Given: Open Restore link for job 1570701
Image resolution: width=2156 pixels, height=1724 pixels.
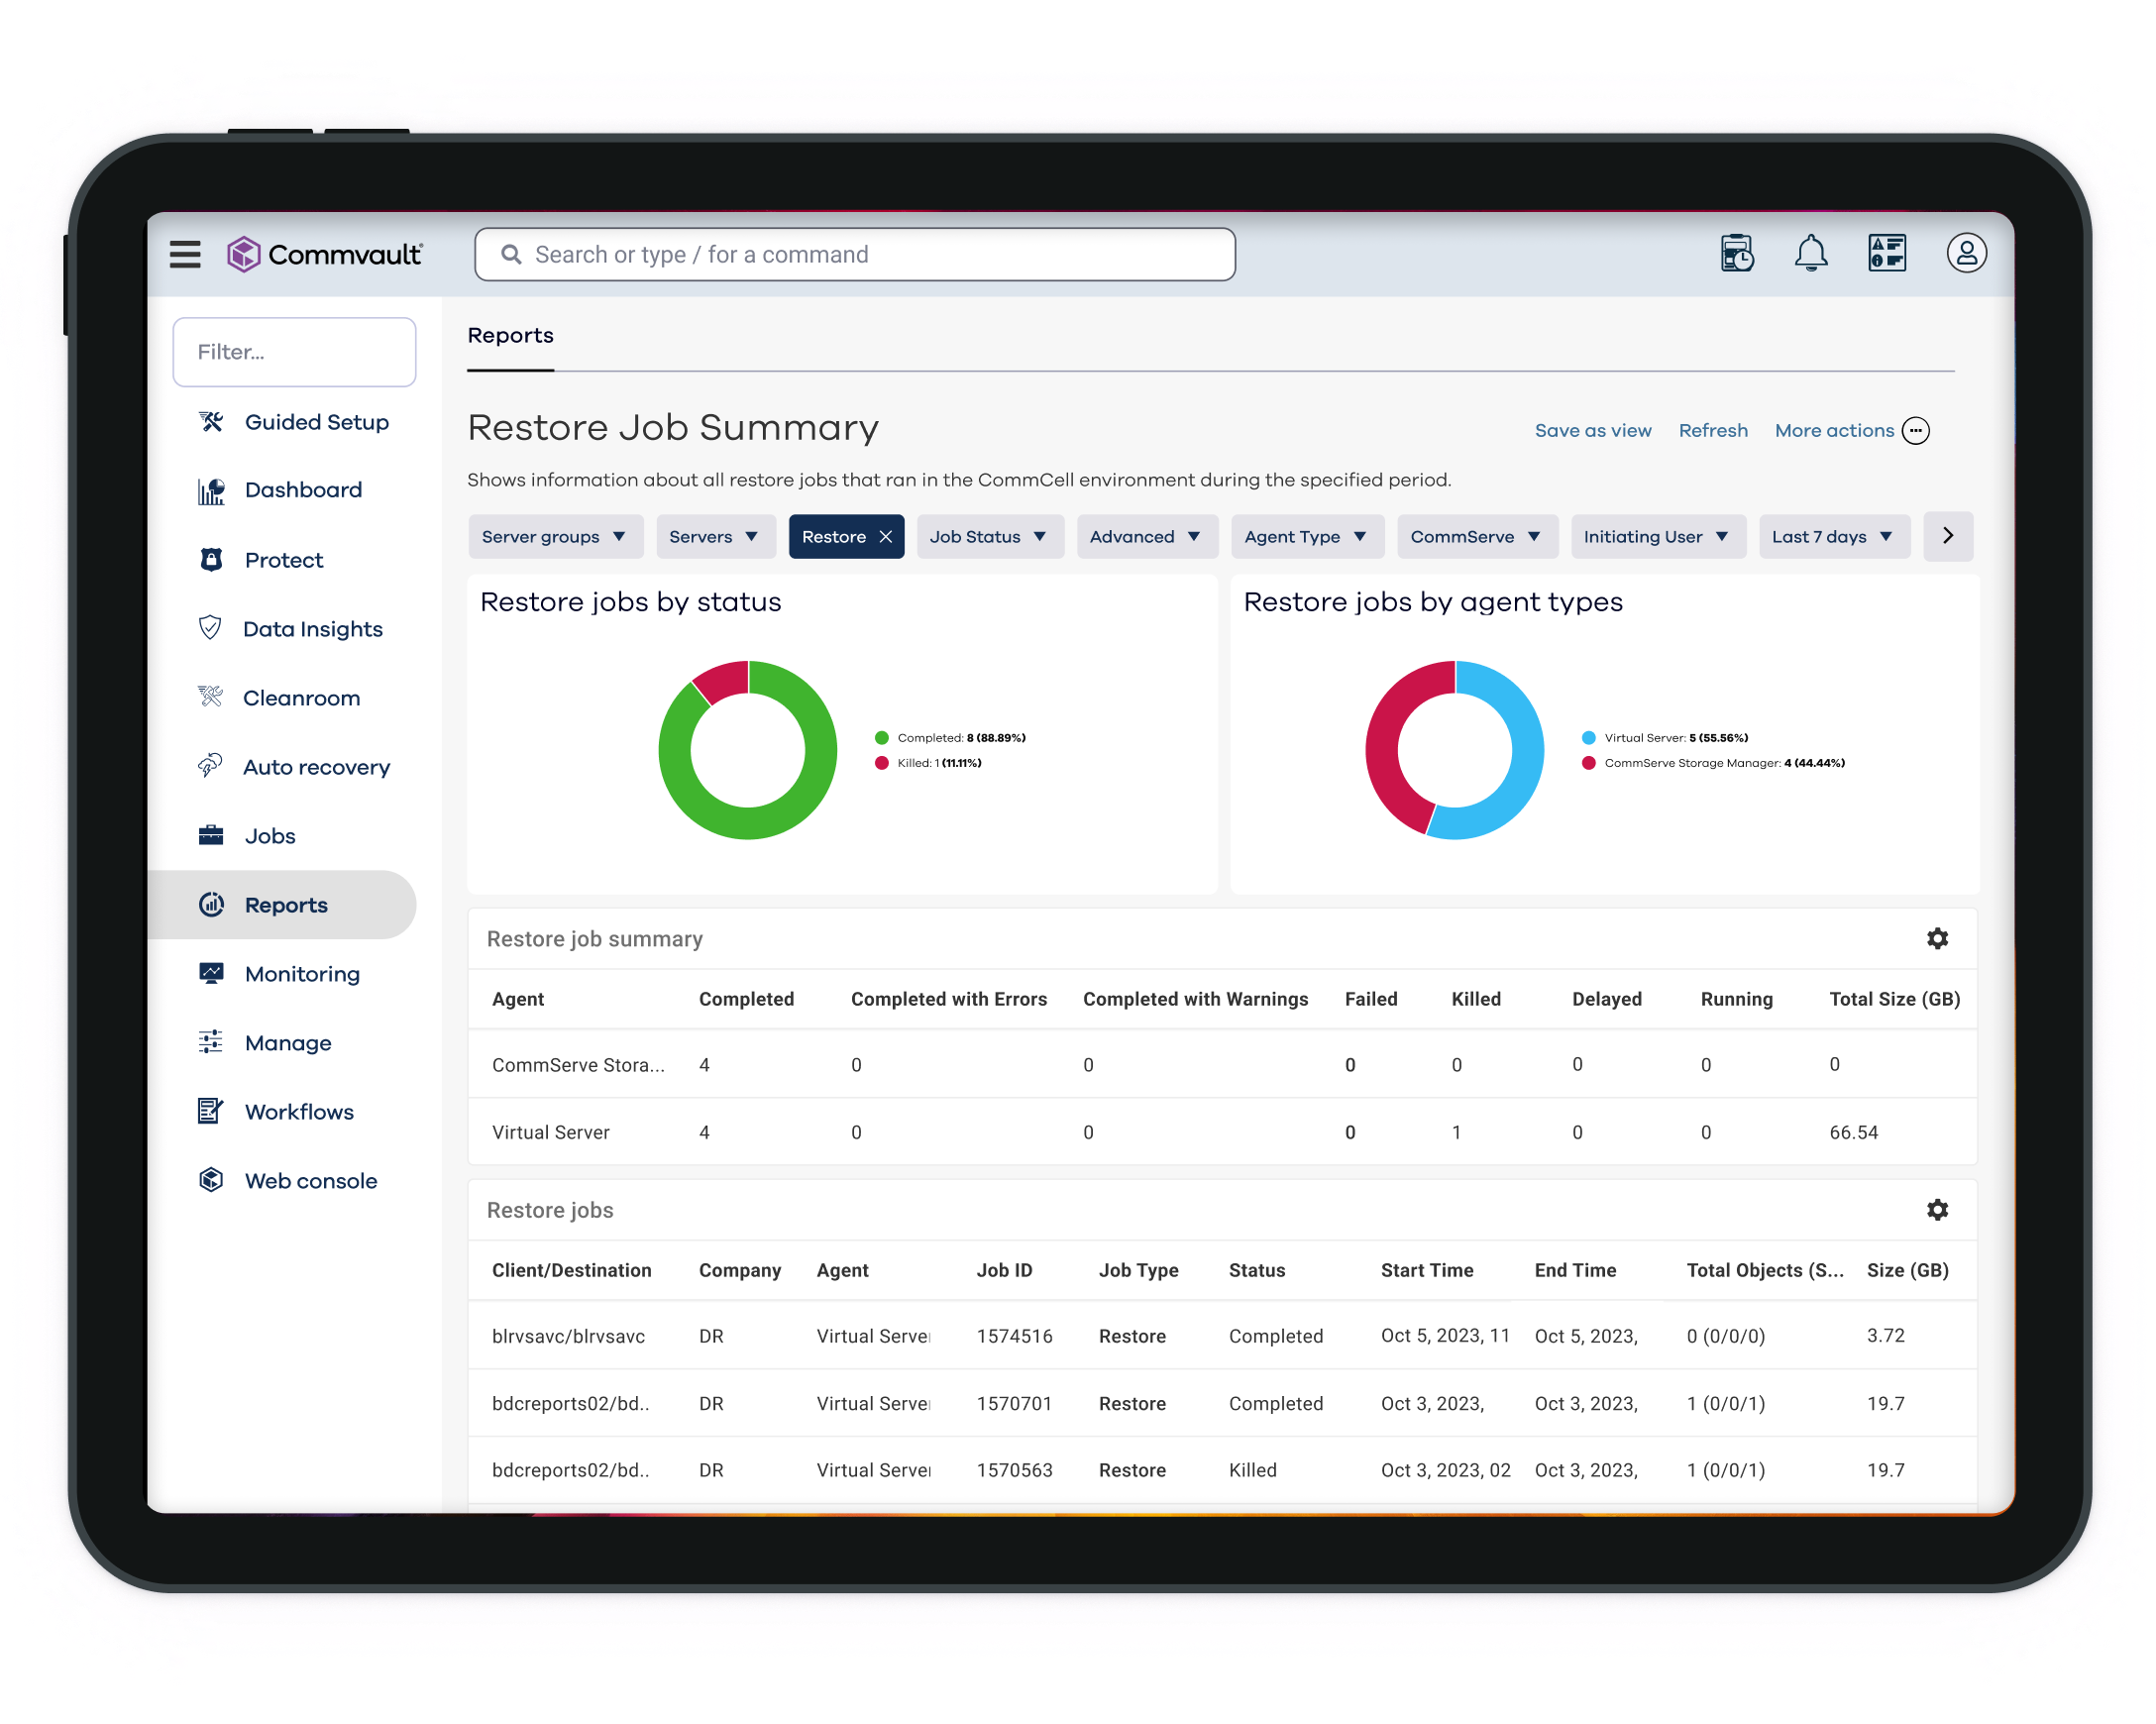Looking at the screenshot, I should (x=1132, y=1403).
